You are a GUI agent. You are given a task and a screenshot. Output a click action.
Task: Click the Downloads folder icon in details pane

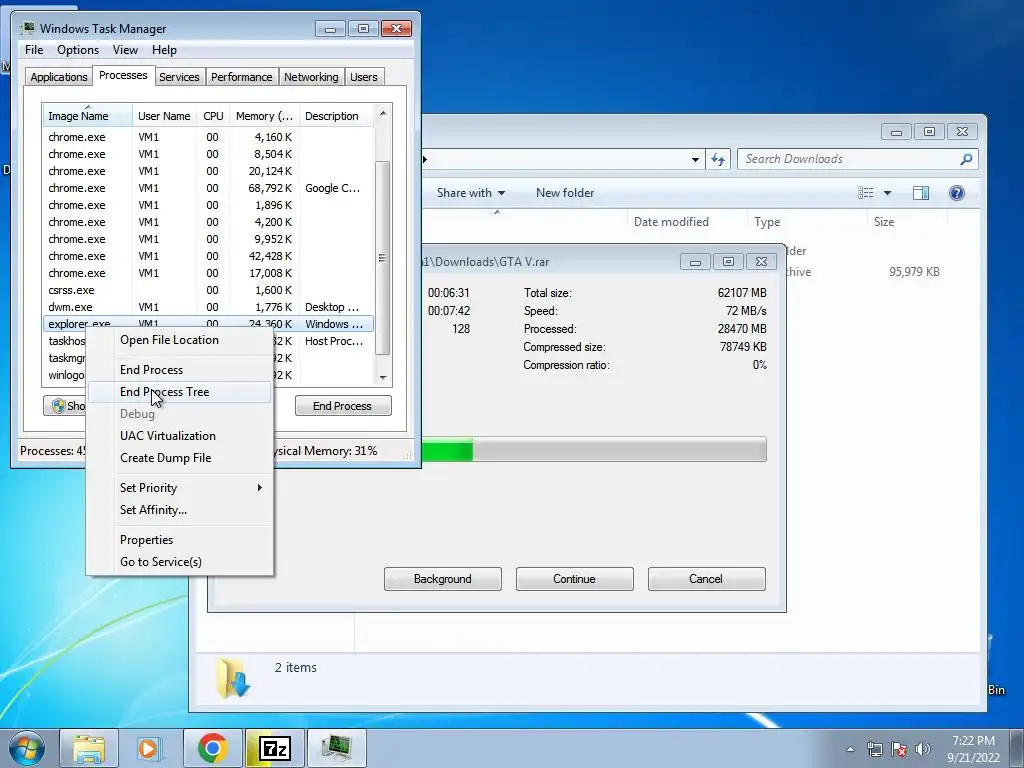click(233, 678)
